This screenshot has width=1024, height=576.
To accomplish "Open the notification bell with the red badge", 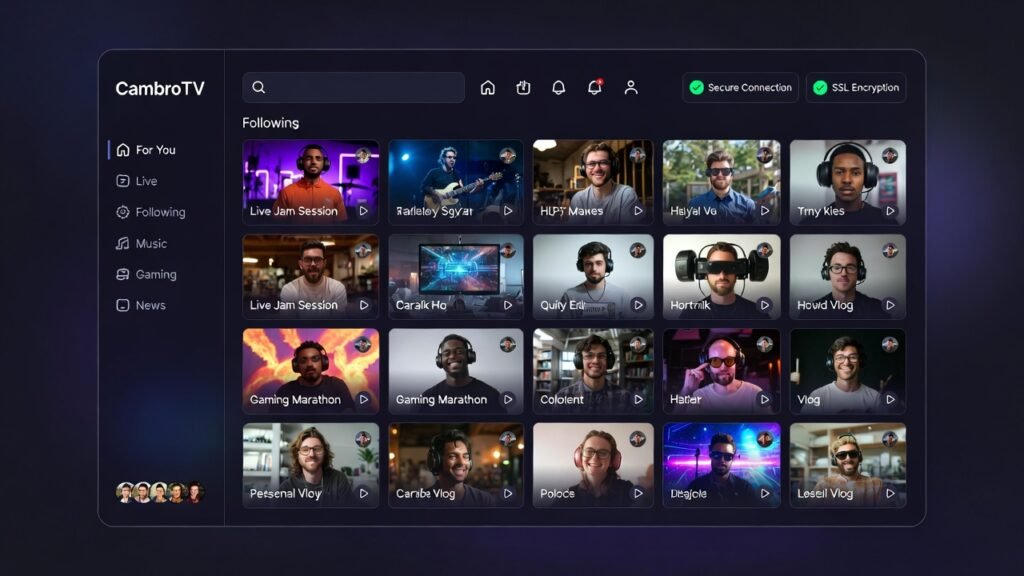I will 594,88.
